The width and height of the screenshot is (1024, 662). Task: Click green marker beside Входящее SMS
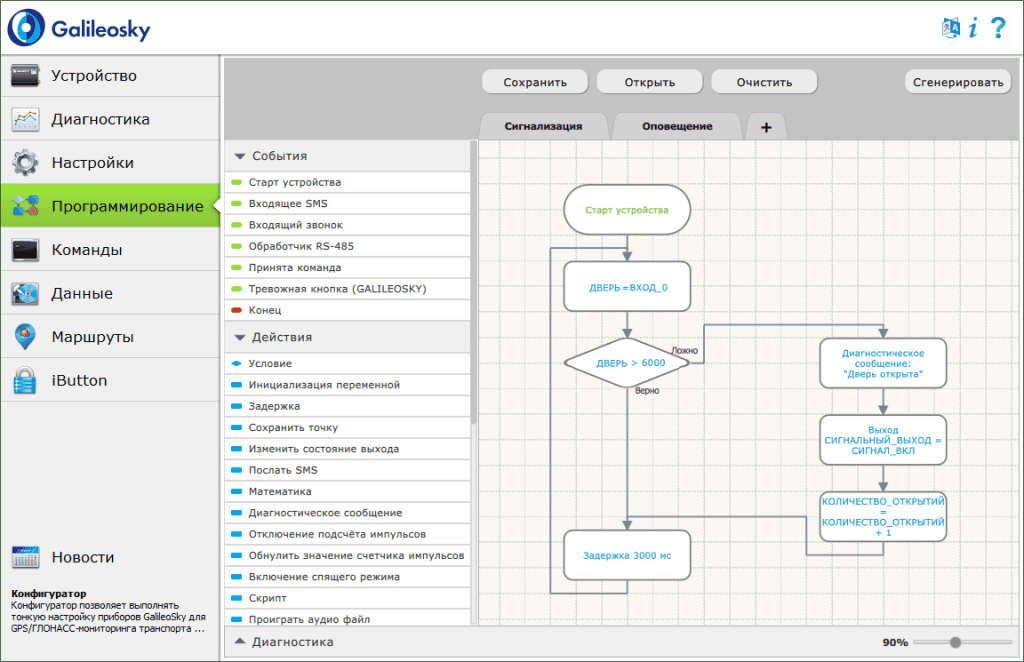(236, 204)
